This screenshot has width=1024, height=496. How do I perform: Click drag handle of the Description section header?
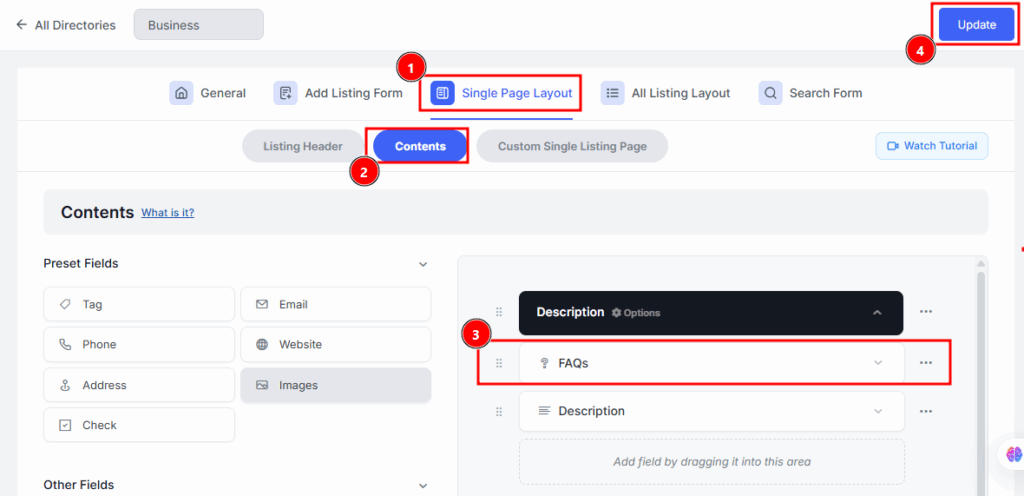pos(499,312)
